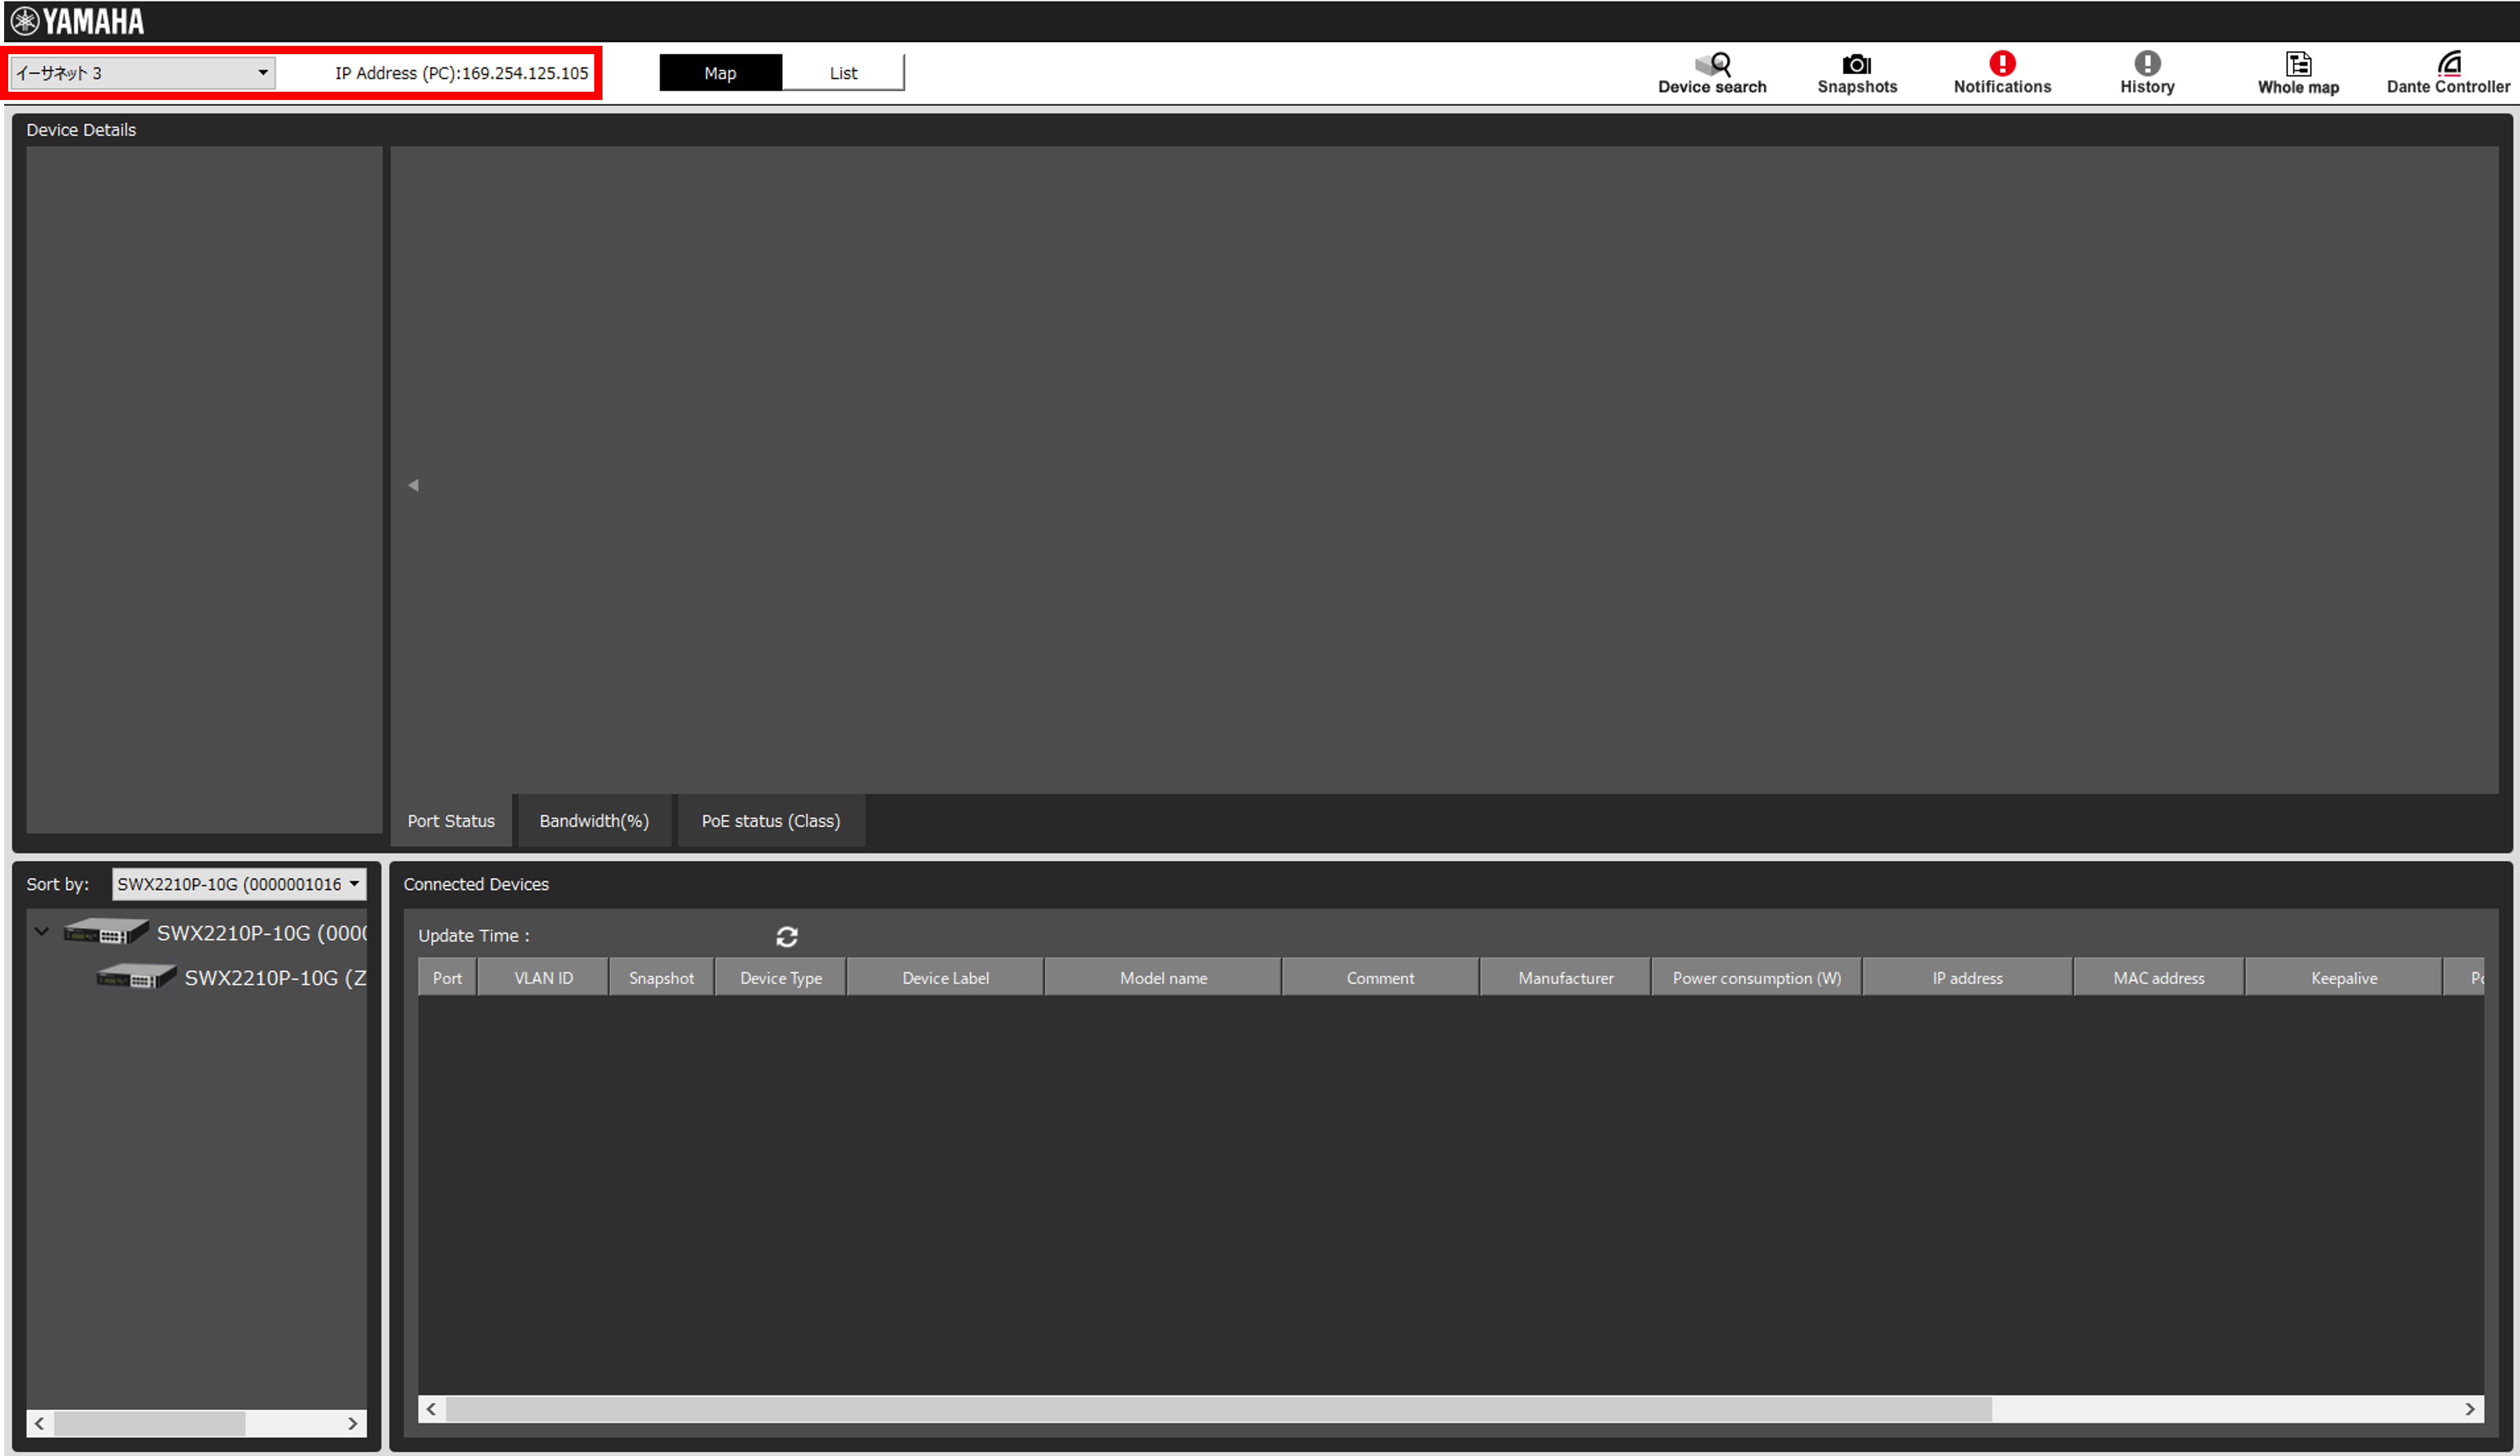This screenshot has height=1456, width=2520.
Task: Launch Dante Controller
Action: (2447, 73)
